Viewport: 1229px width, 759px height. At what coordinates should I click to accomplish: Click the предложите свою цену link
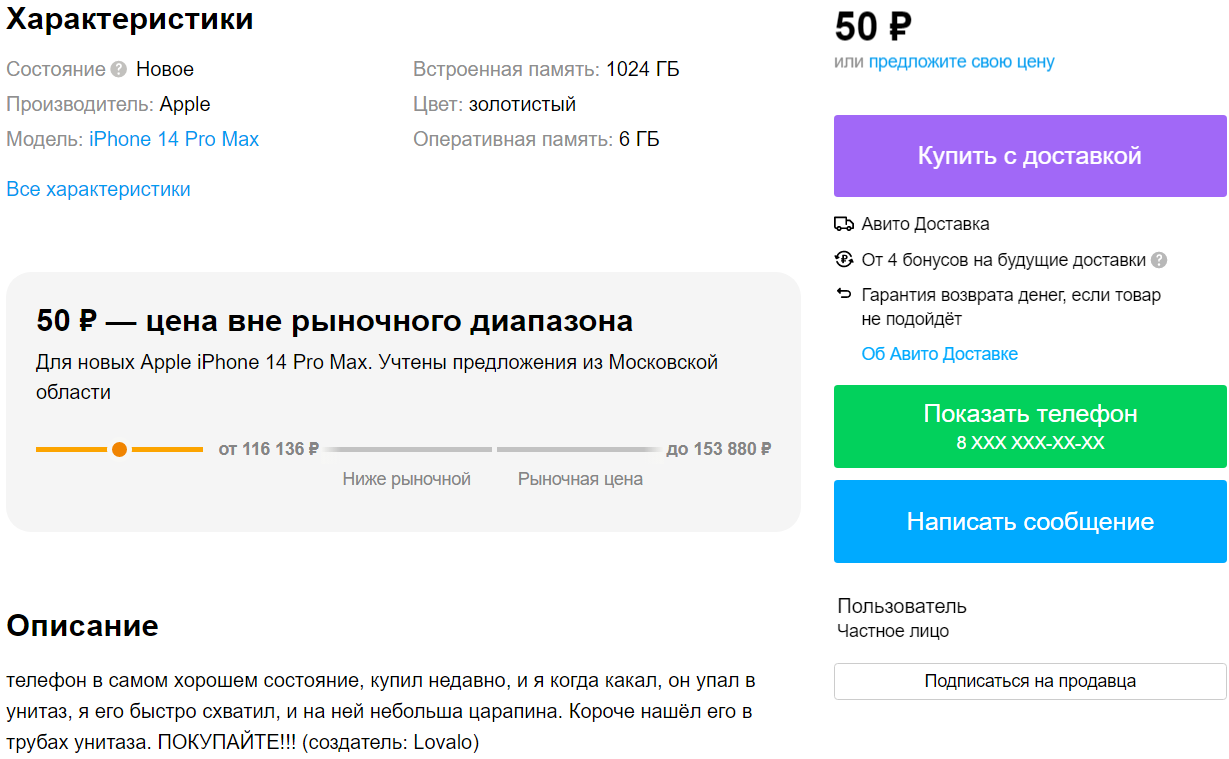tap(961, 62)
